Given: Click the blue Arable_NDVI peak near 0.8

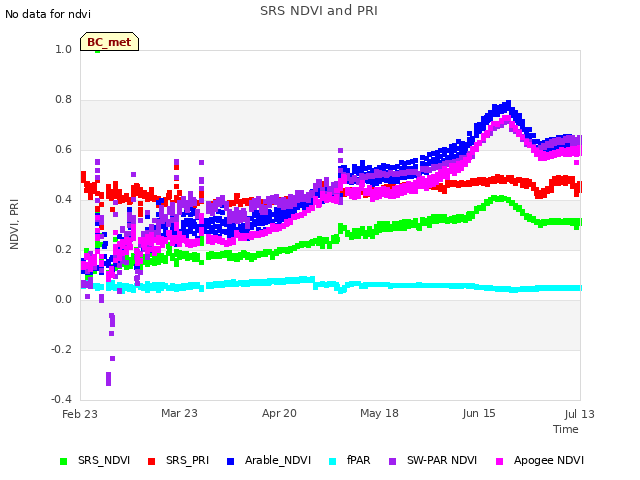Looking at the screenshot, I should [x=508, y=103].
